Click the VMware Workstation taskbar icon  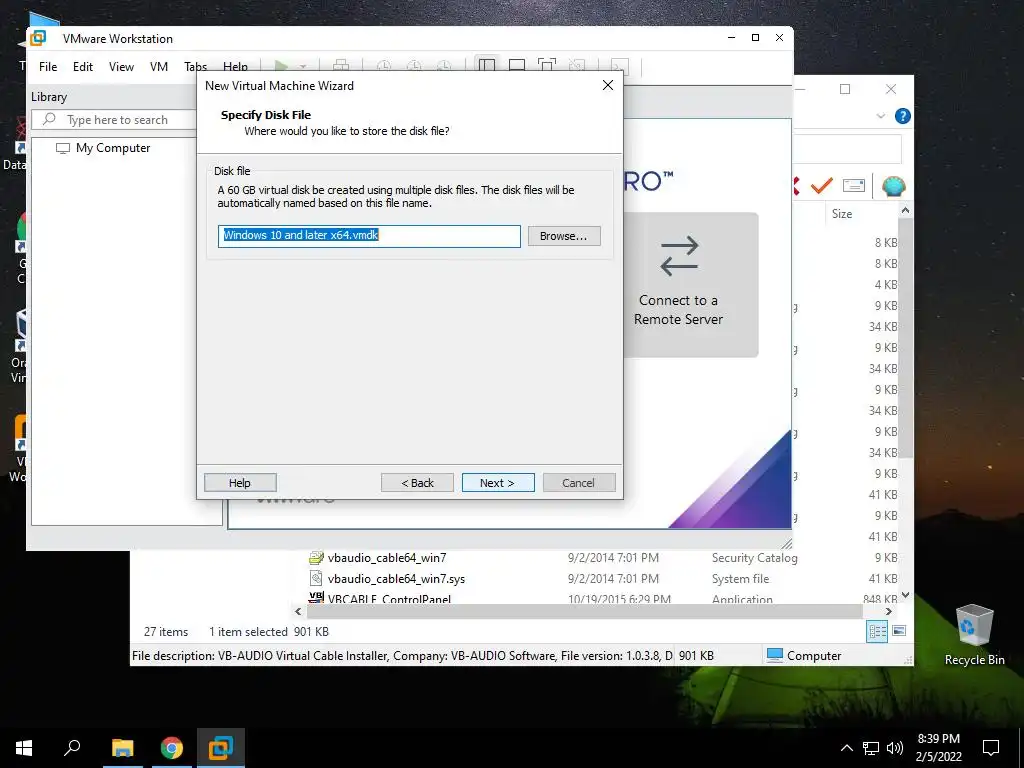point(221,748)
